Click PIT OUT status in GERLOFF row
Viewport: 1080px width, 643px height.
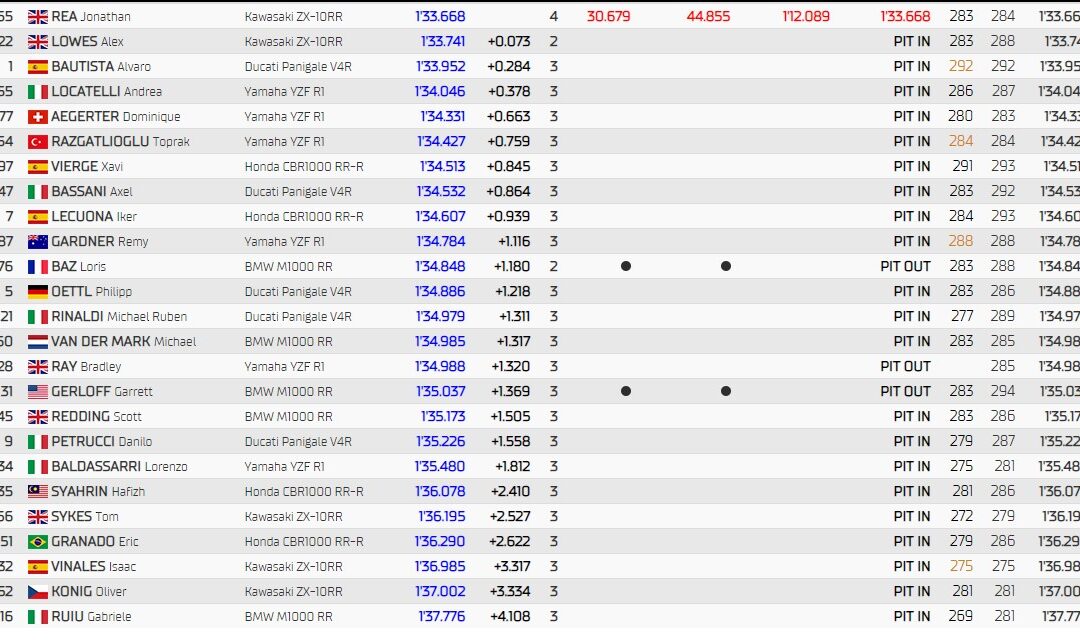click(905, 392)
